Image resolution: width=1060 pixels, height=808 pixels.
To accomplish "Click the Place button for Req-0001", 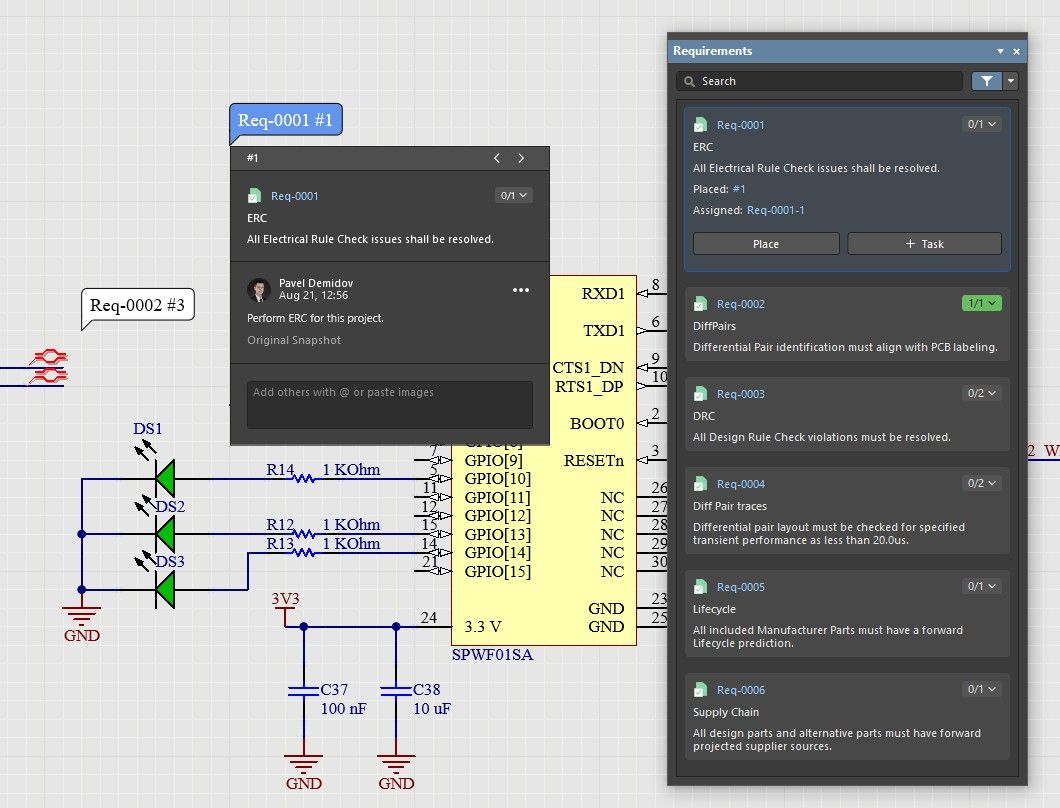I will (766, 243).
